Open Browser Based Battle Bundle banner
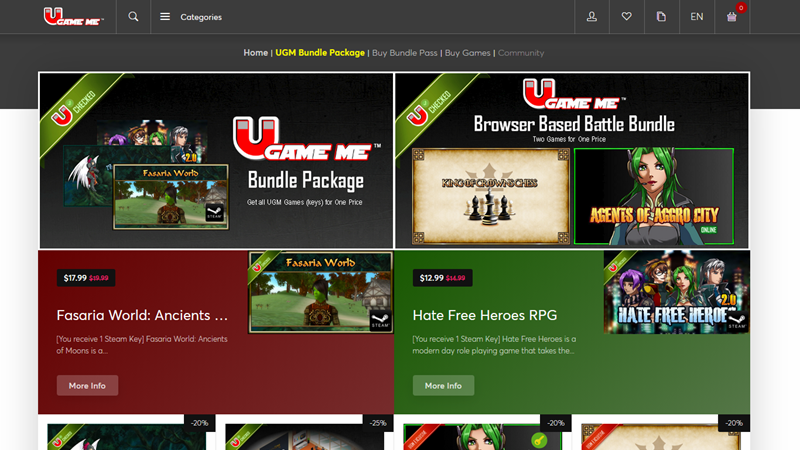The image size is (800, 450). click(572, 160)
